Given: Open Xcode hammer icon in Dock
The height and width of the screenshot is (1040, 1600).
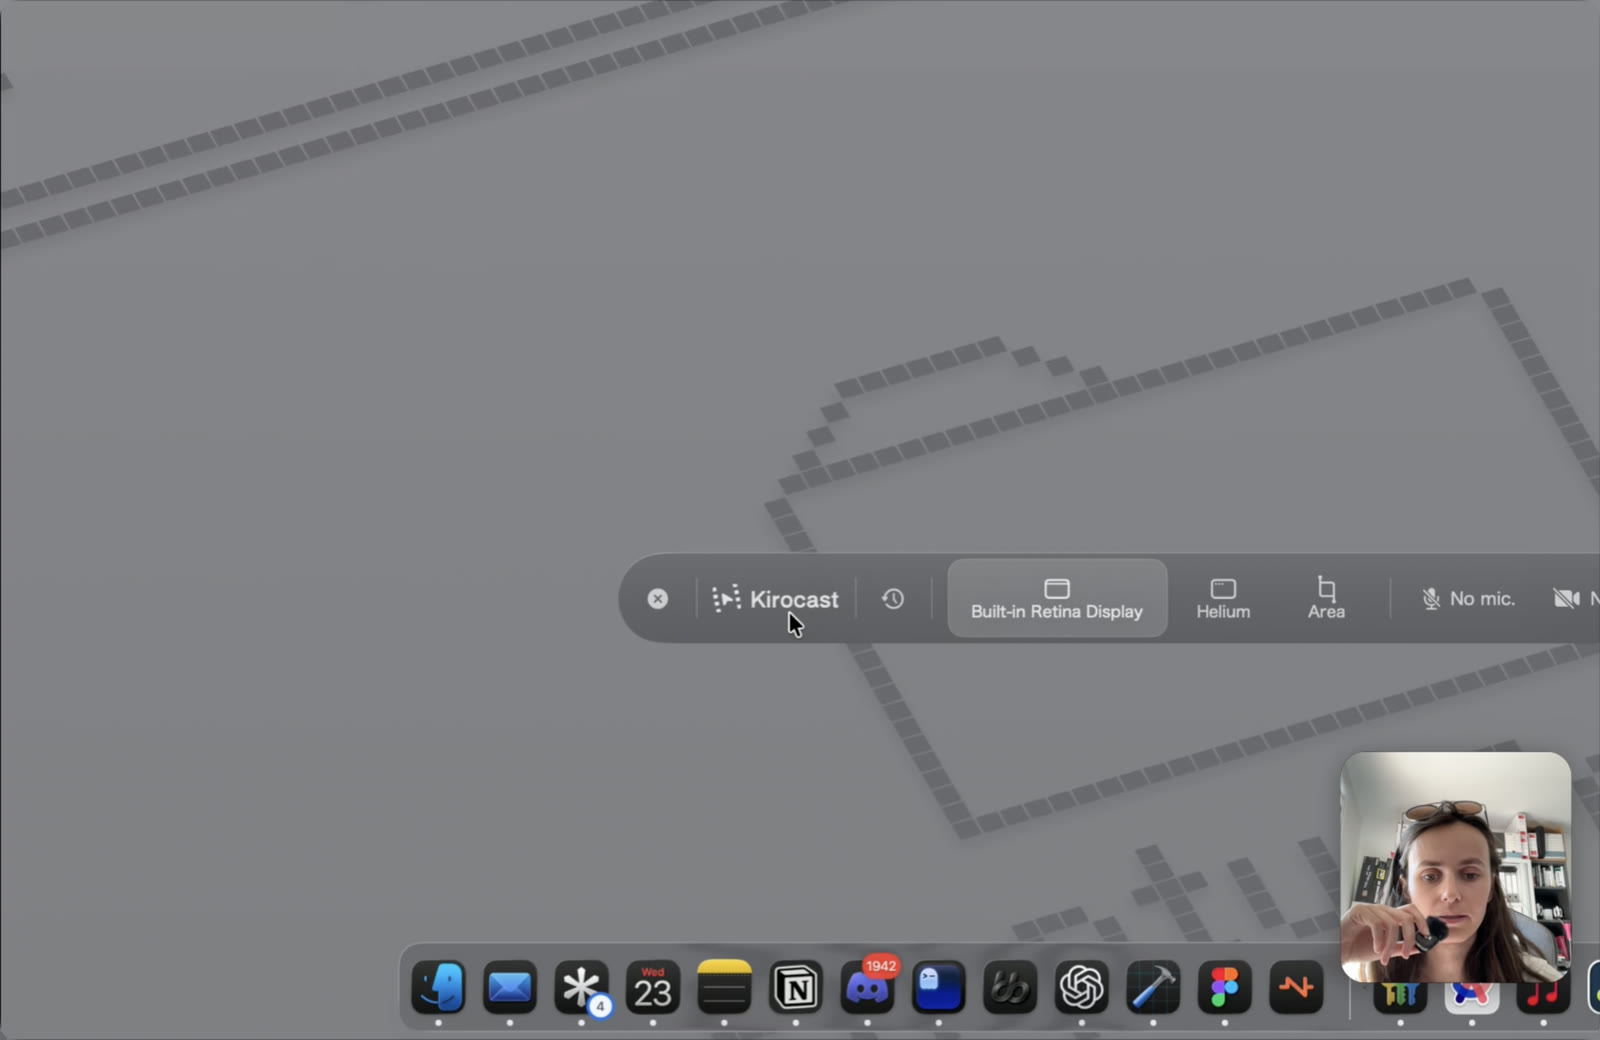Looking at the screenshot, I should pyautogui.click(x=1153, y=987).
